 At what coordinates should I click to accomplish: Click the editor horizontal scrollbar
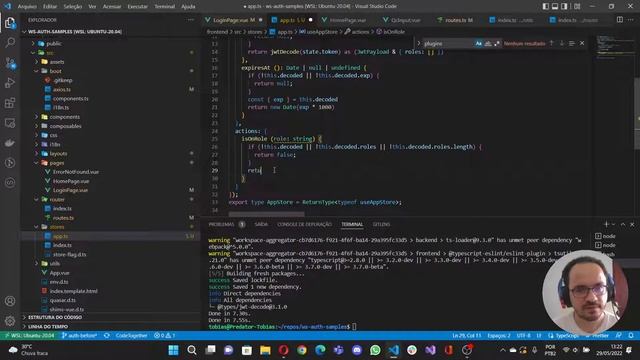(266, 214)
